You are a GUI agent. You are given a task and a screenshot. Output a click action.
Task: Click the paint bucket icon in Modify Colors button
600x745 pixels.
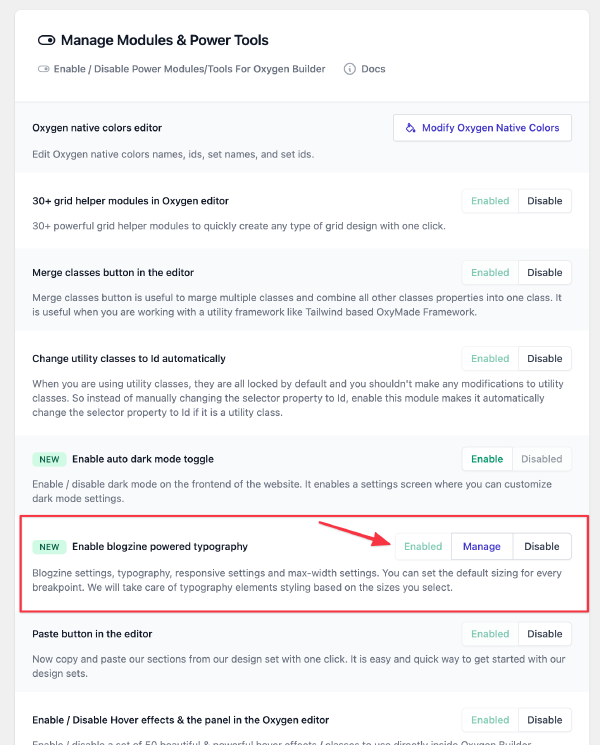pos(410,128)
